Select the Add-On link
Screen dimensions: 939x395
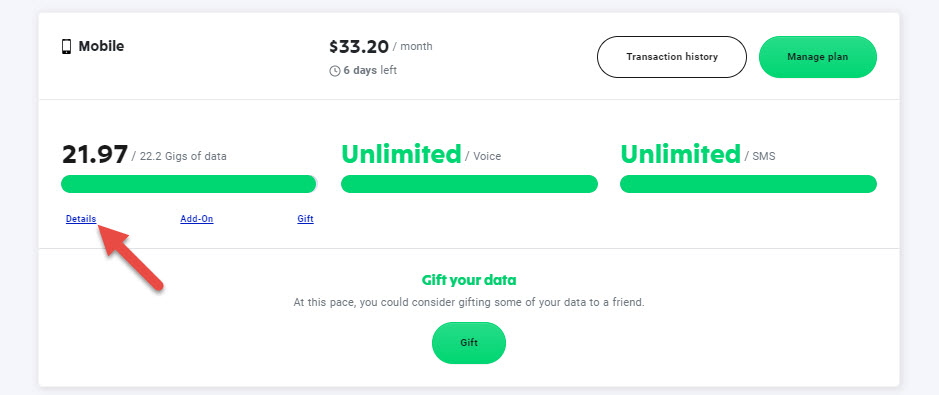pyautogui.click(x=196, y=219)
